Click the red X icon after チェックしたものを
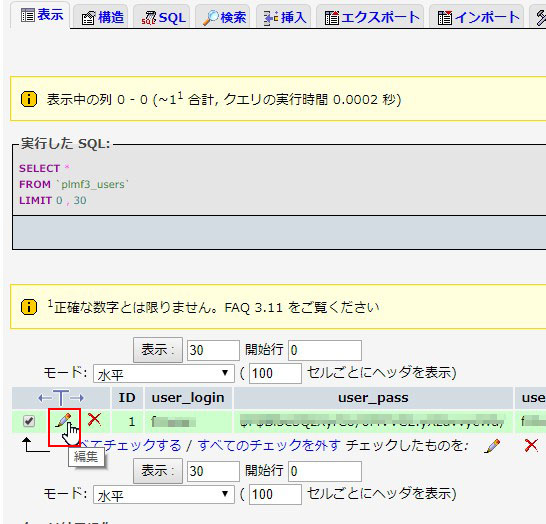The width and height of the screenshot is (546, 524). 531,445
